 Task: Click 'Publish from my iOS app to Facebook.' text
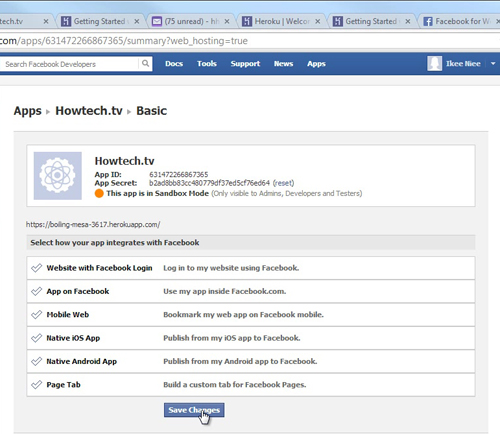232,338
